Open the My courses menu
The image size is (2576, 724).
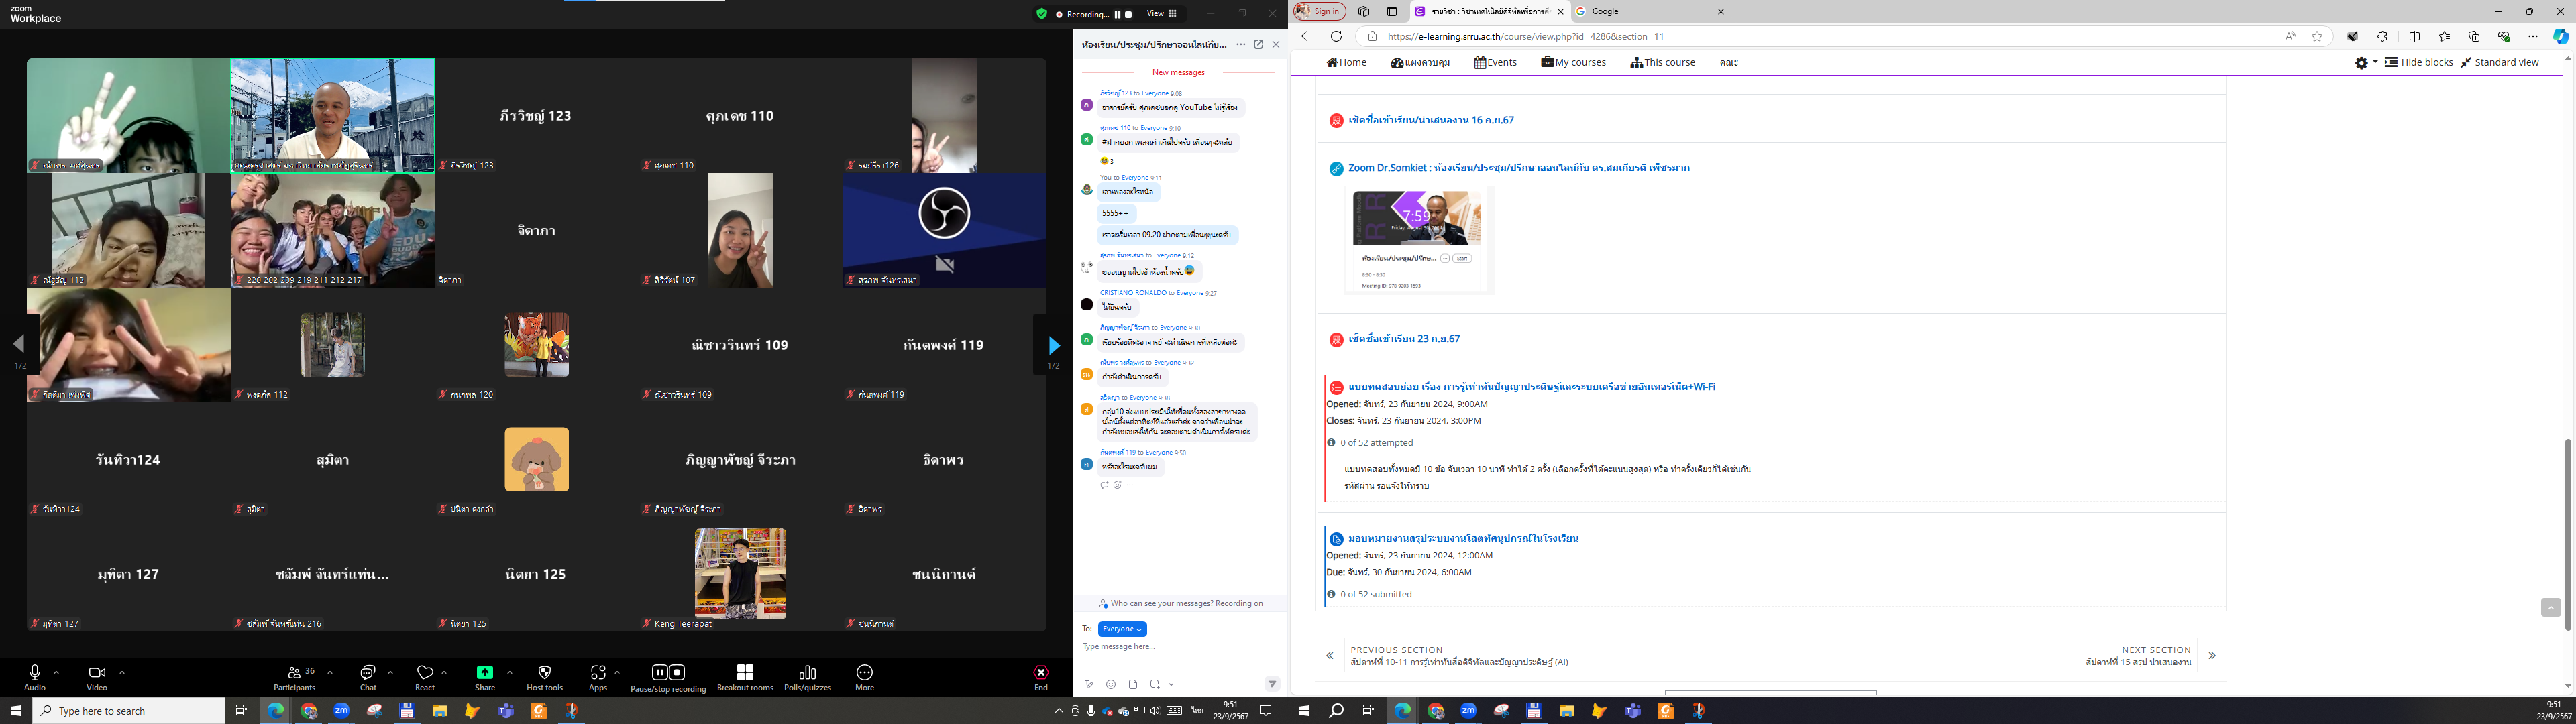tap(1573, 62)
